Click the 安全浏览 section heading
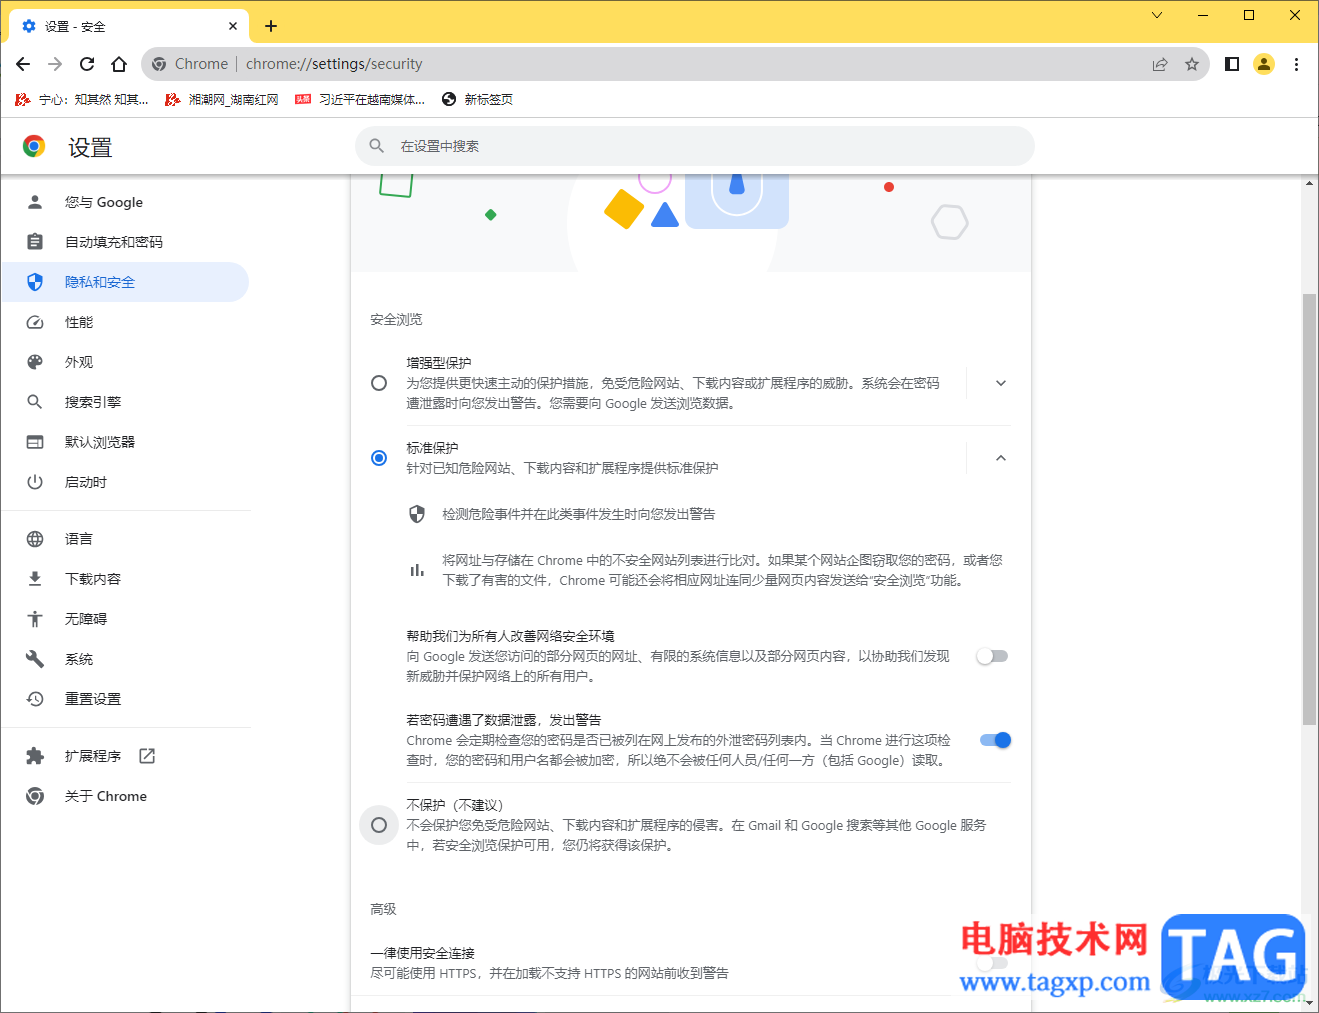The image size is (1319, 1013). pos(396,320)
